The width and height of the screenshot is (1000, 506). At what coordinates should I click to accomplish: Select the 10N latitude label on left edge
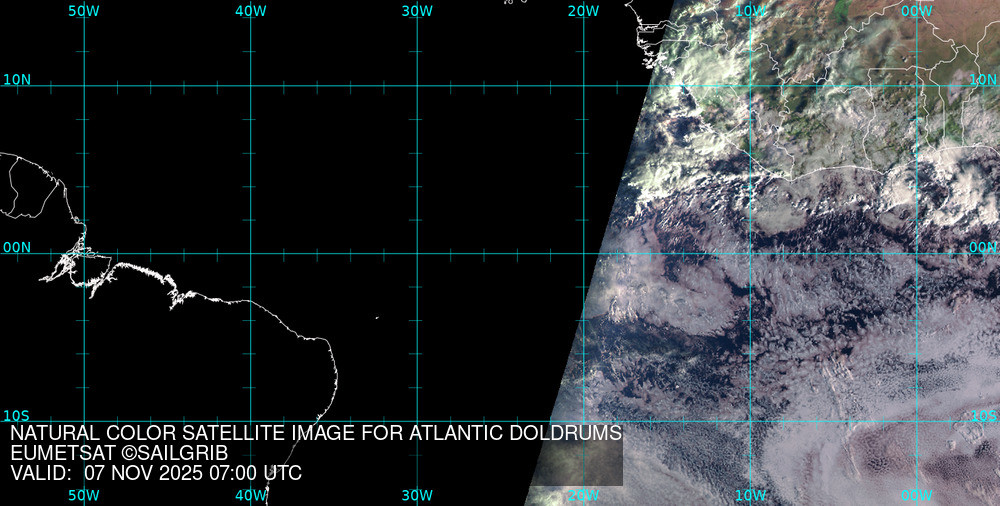coord(17,79)
